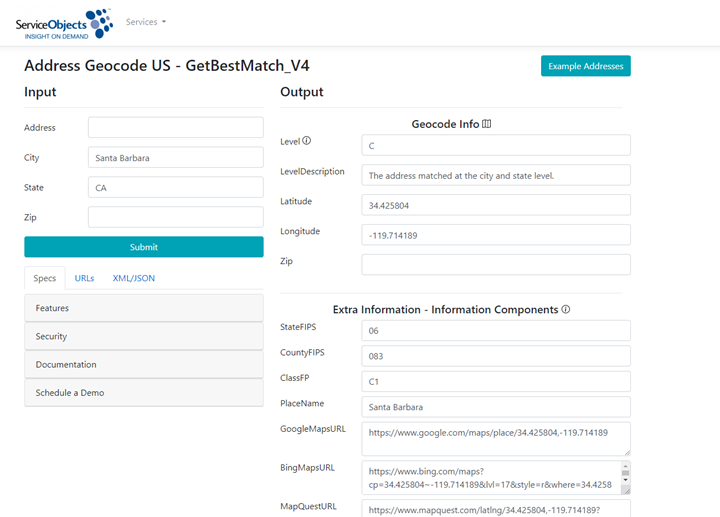The width and height of the screenshot is (720, 517).
Task: Click the Example Addresses button
Action: [x=585, y=66]
